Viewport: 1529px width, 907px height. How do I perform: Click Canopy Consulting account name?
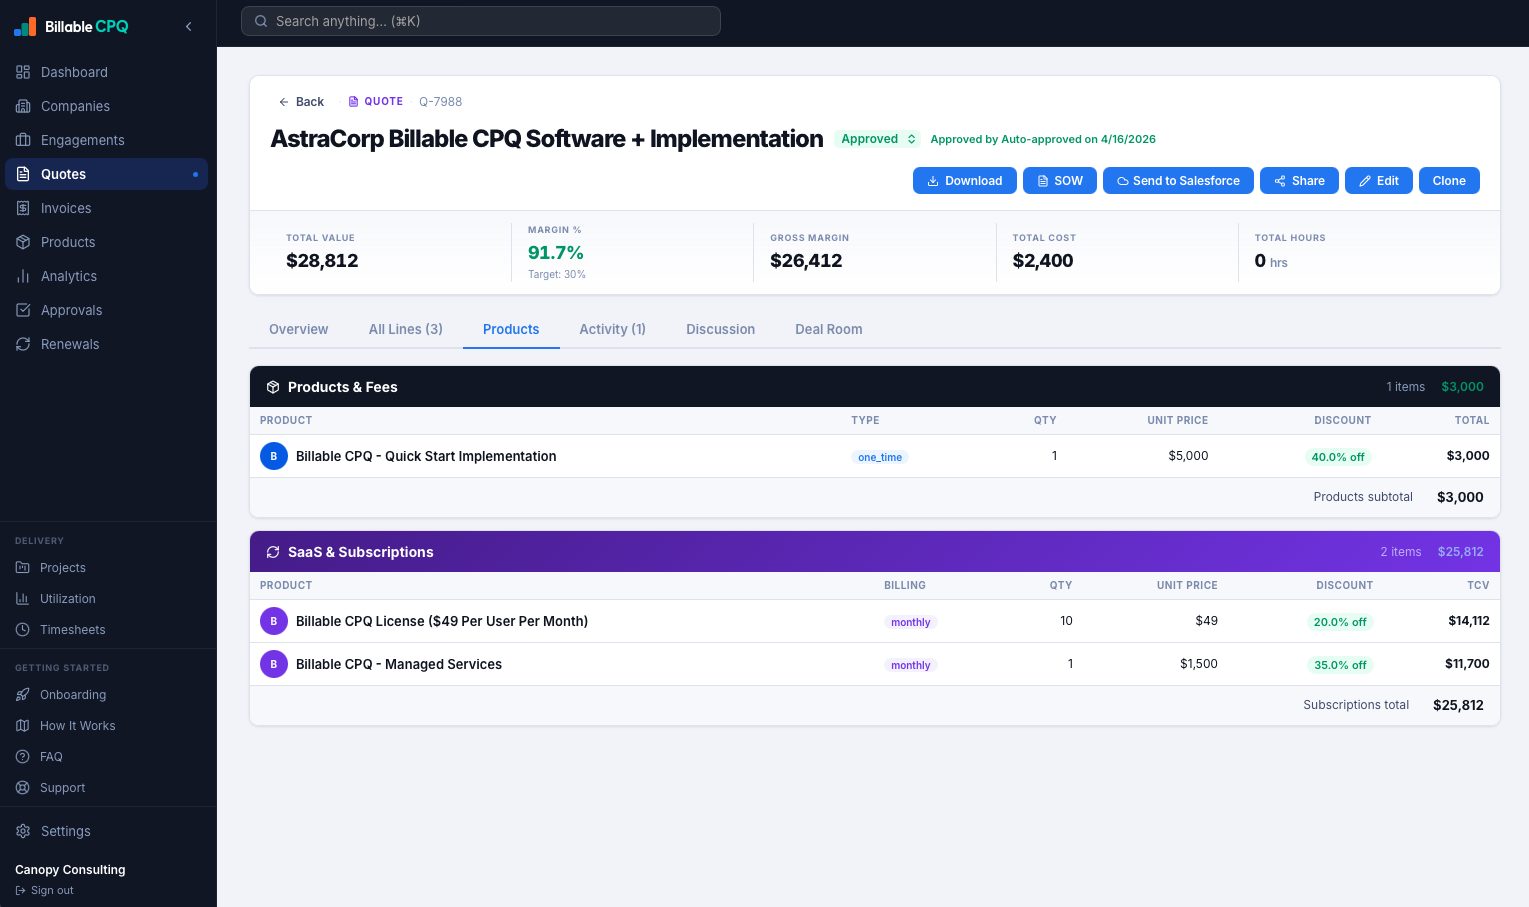click(x=70, y=870)
